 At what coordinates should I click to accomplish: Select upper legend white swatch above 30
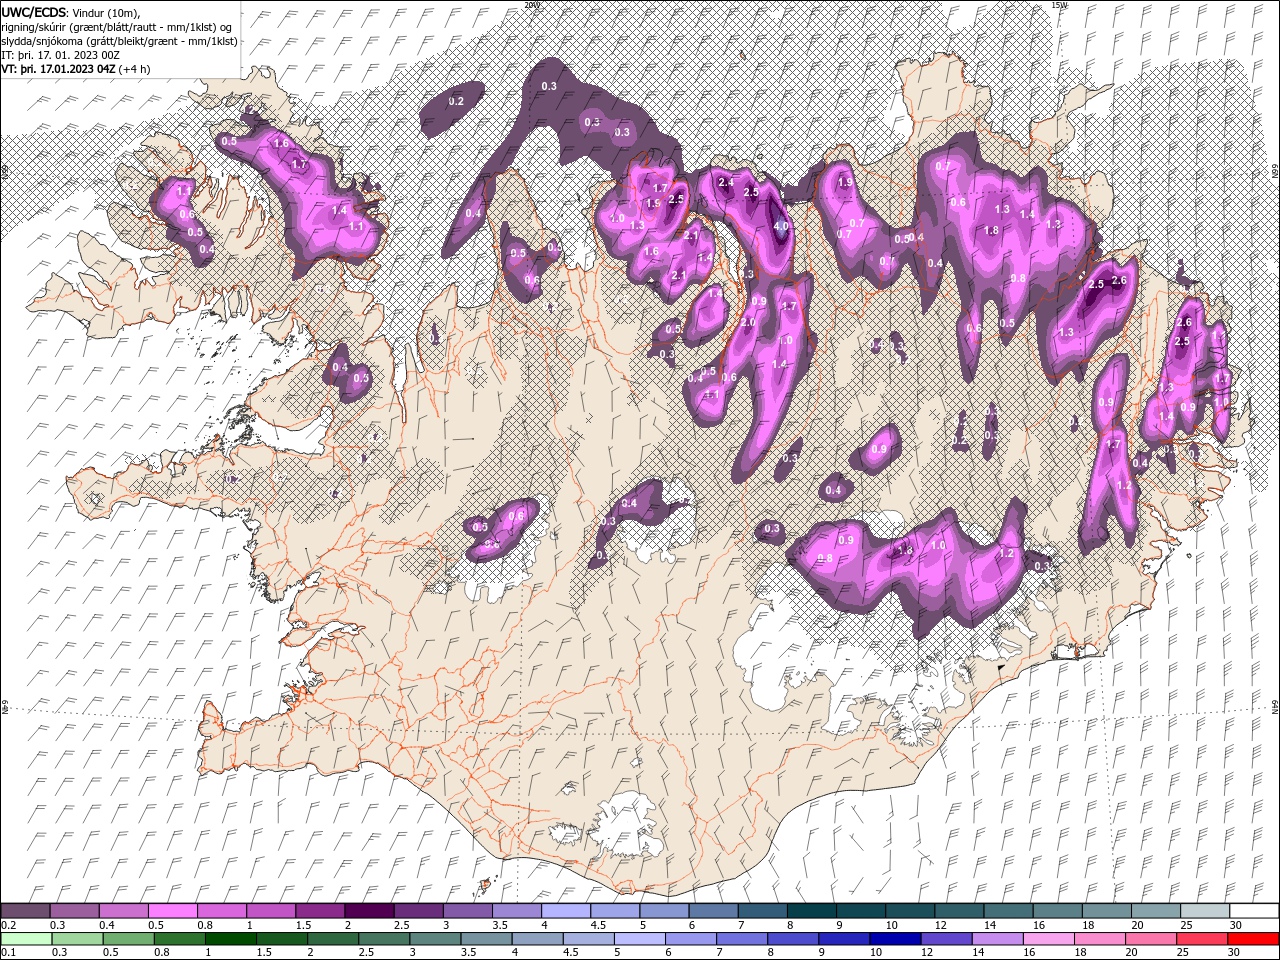click(x=1254, y=910)
